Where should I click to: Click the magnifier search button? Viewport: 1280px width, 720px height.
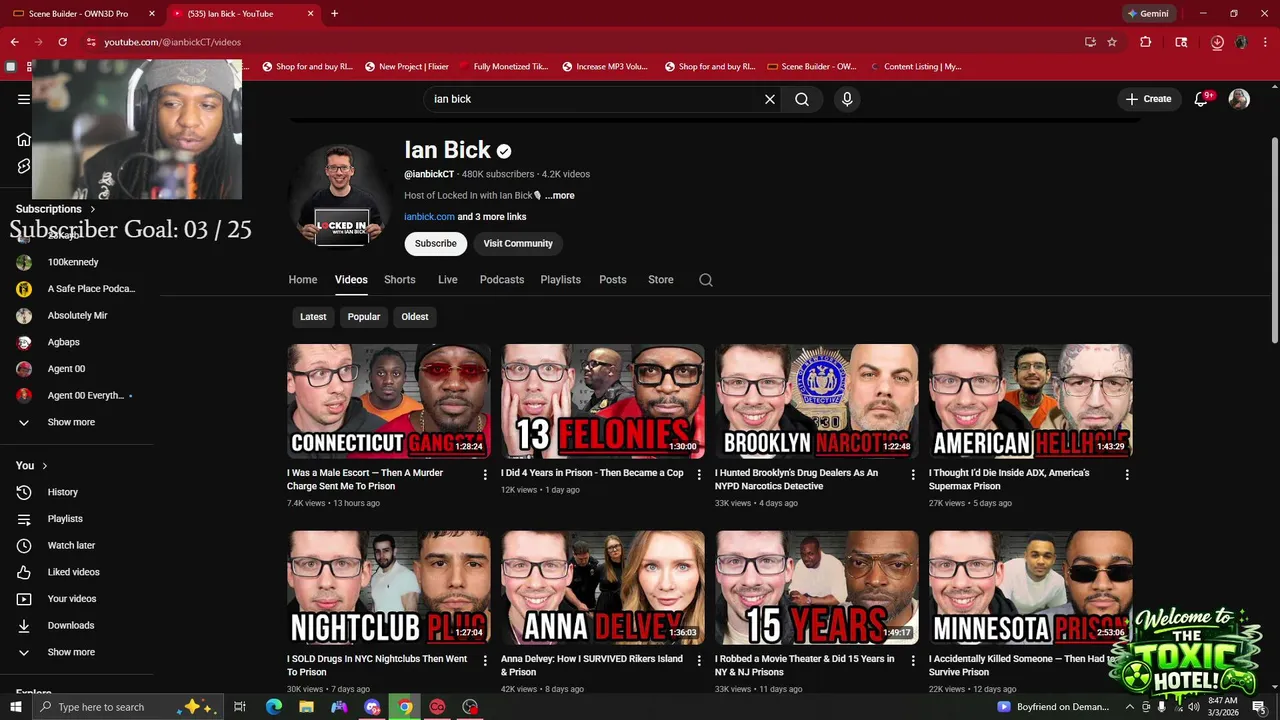coord(802,99)
